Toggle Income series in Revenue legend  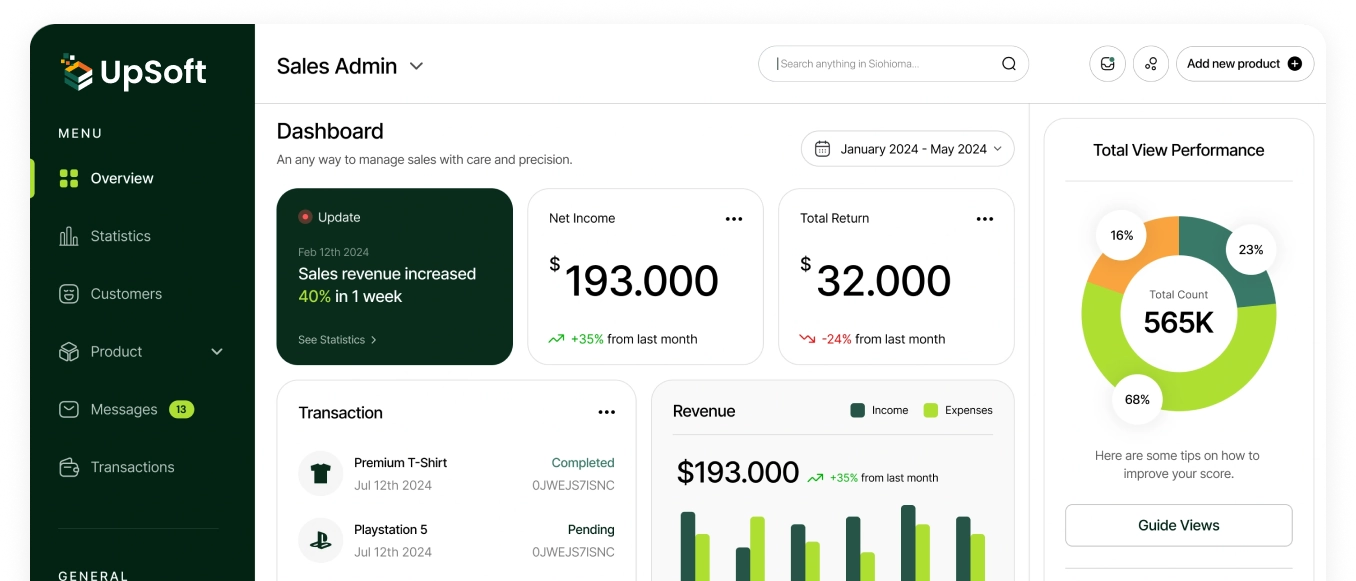click(879, 410)
